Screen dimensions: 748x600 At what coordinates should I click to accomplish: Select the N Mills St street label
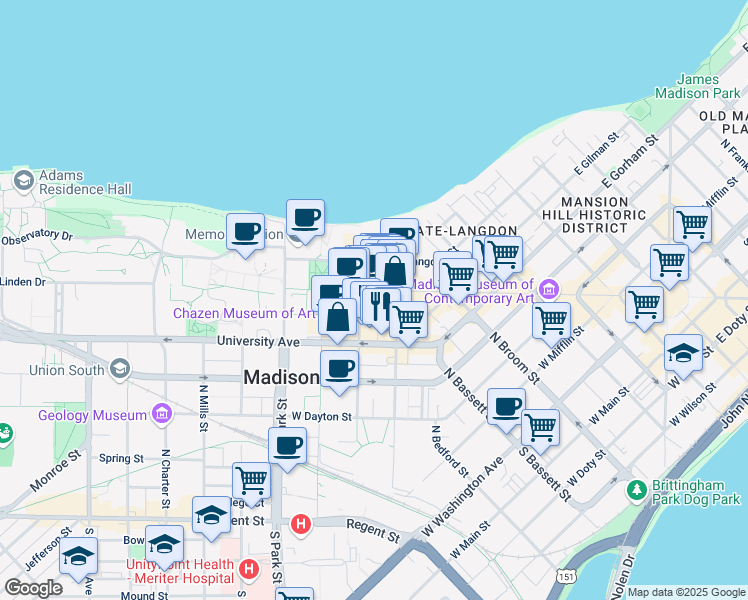pos(204,408)
